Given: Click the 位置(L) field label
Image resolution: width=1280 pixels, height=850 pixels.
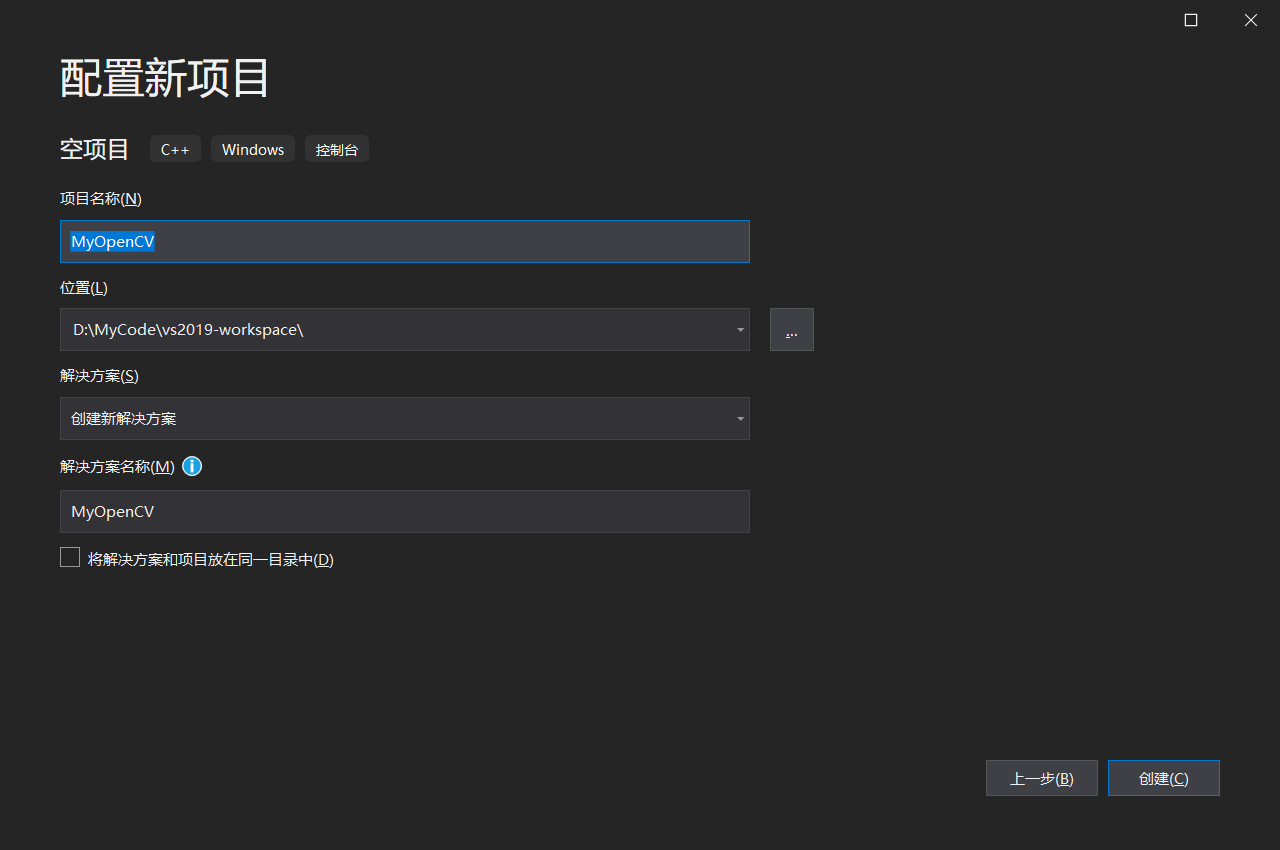Looking at the screenshot, I should pos(83,287).
